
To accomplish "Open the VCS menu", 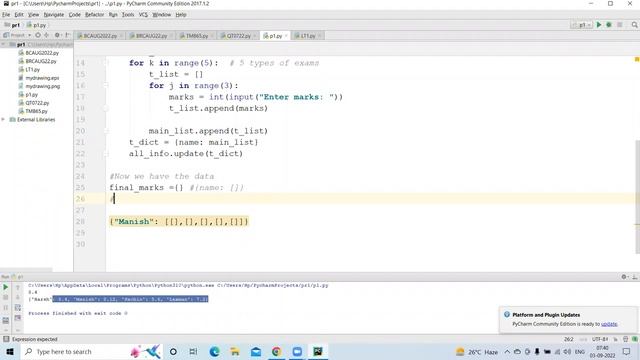I will [143, 15].
